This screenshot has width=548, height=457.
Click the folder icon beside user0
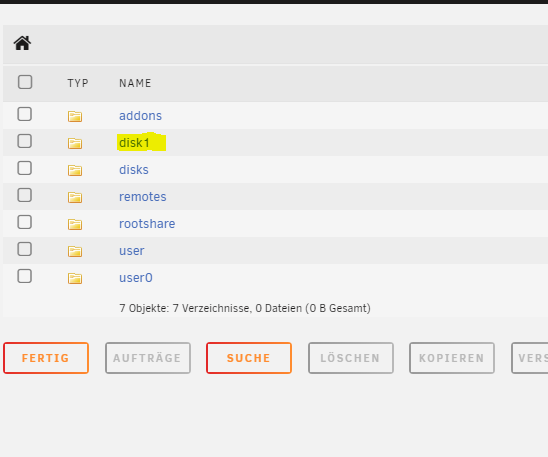(x=75, y=278)
